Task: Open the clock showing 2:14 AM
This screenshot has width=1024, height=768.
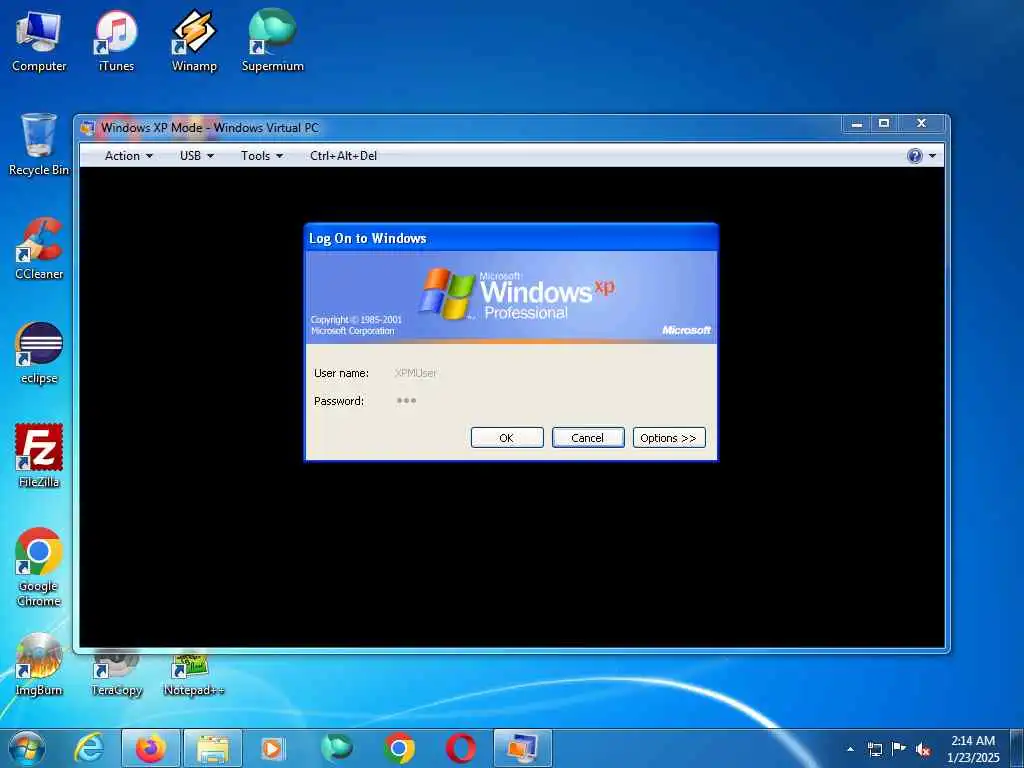Action: pyautogui.click(x=973, y=748)
